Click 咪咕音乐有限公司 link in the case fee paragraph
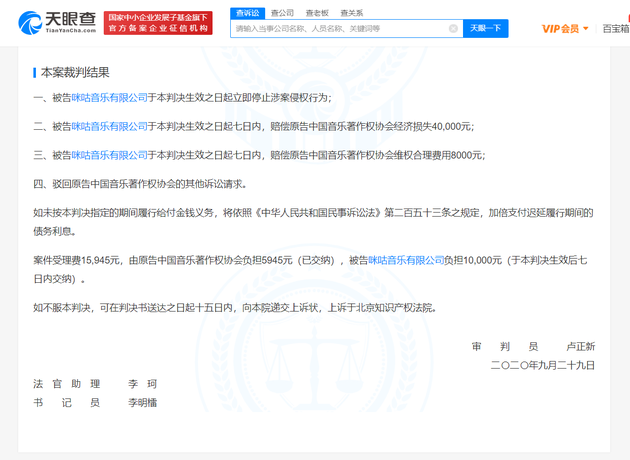The height and width of the screenshot is (460, 630). pyautogui.click(x=406, y=260)
